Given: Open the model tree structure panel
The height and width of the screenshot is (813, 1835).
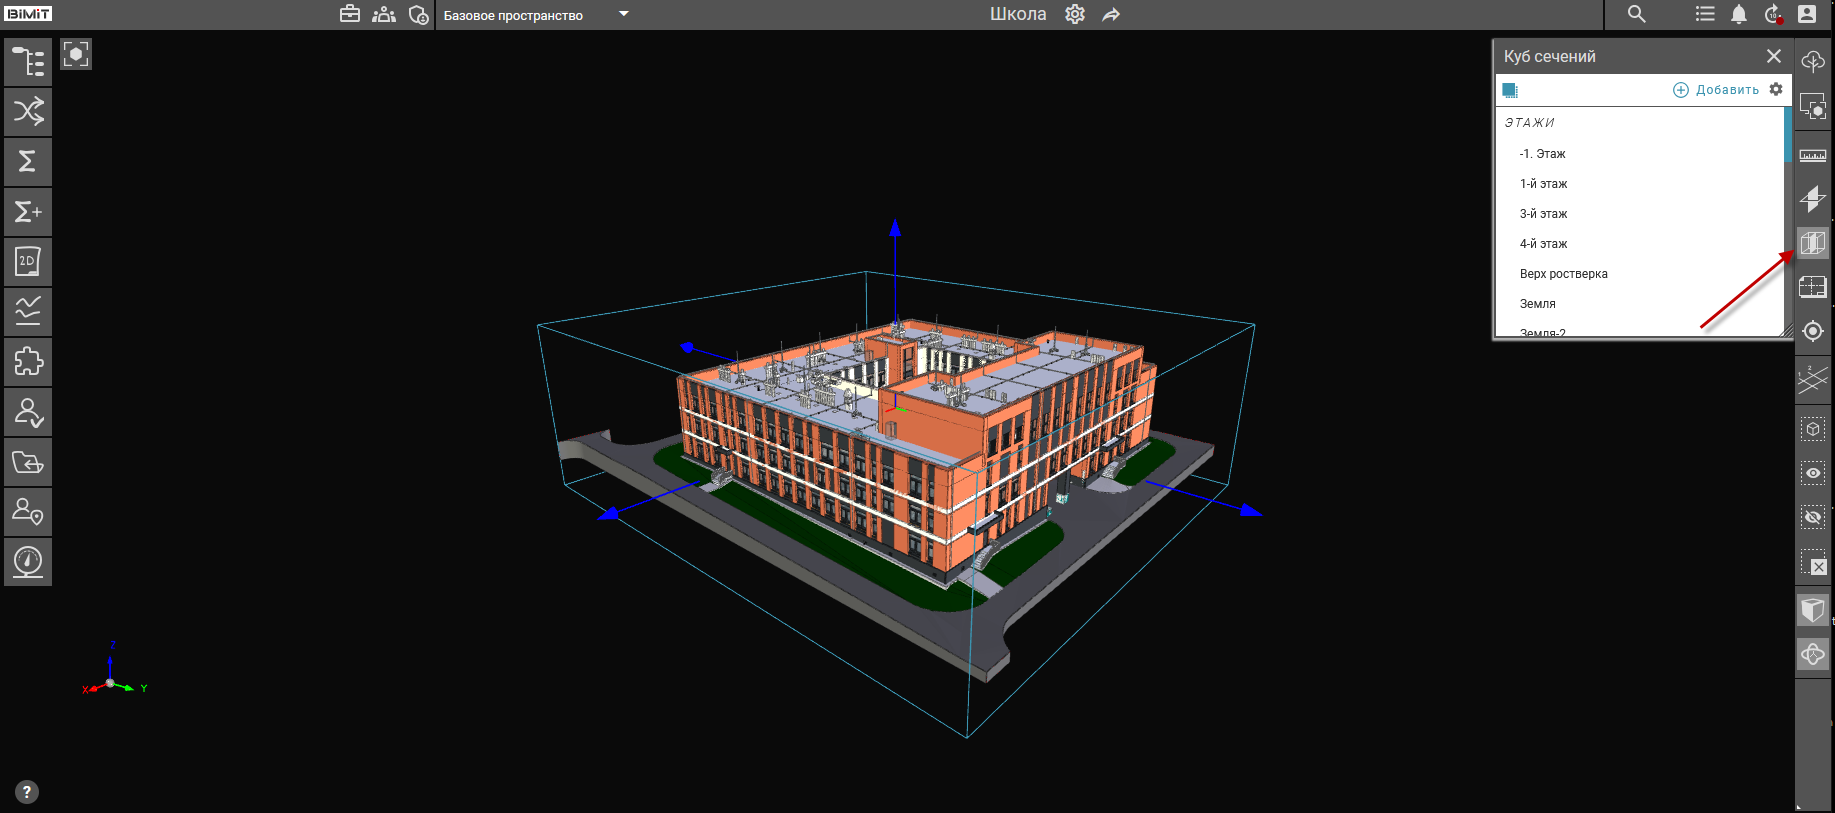Looking at the screenshot, I should [28, 62].
